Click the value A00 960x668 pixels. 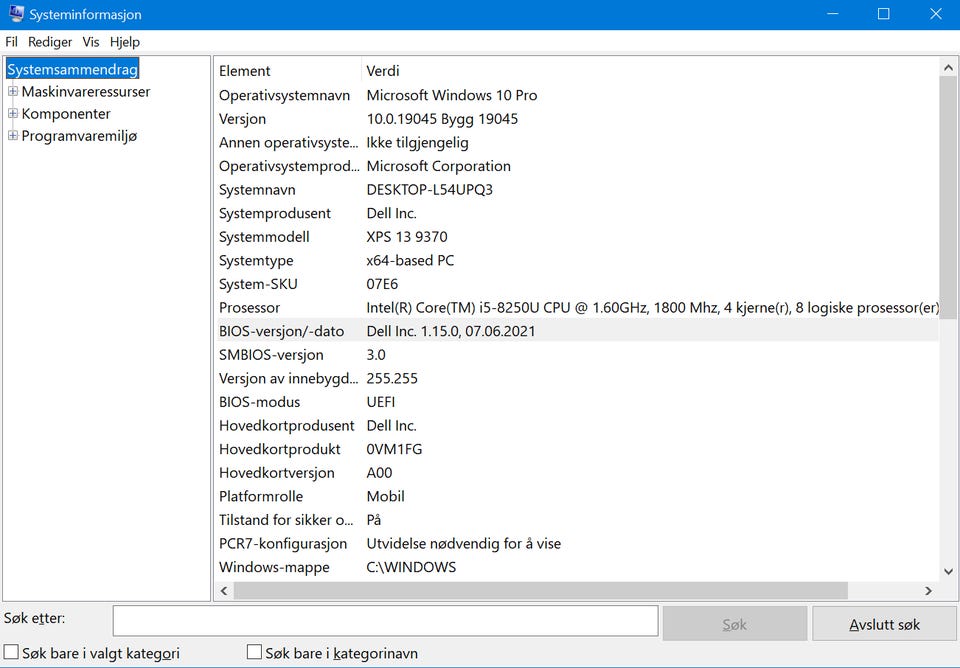(379, 473)
